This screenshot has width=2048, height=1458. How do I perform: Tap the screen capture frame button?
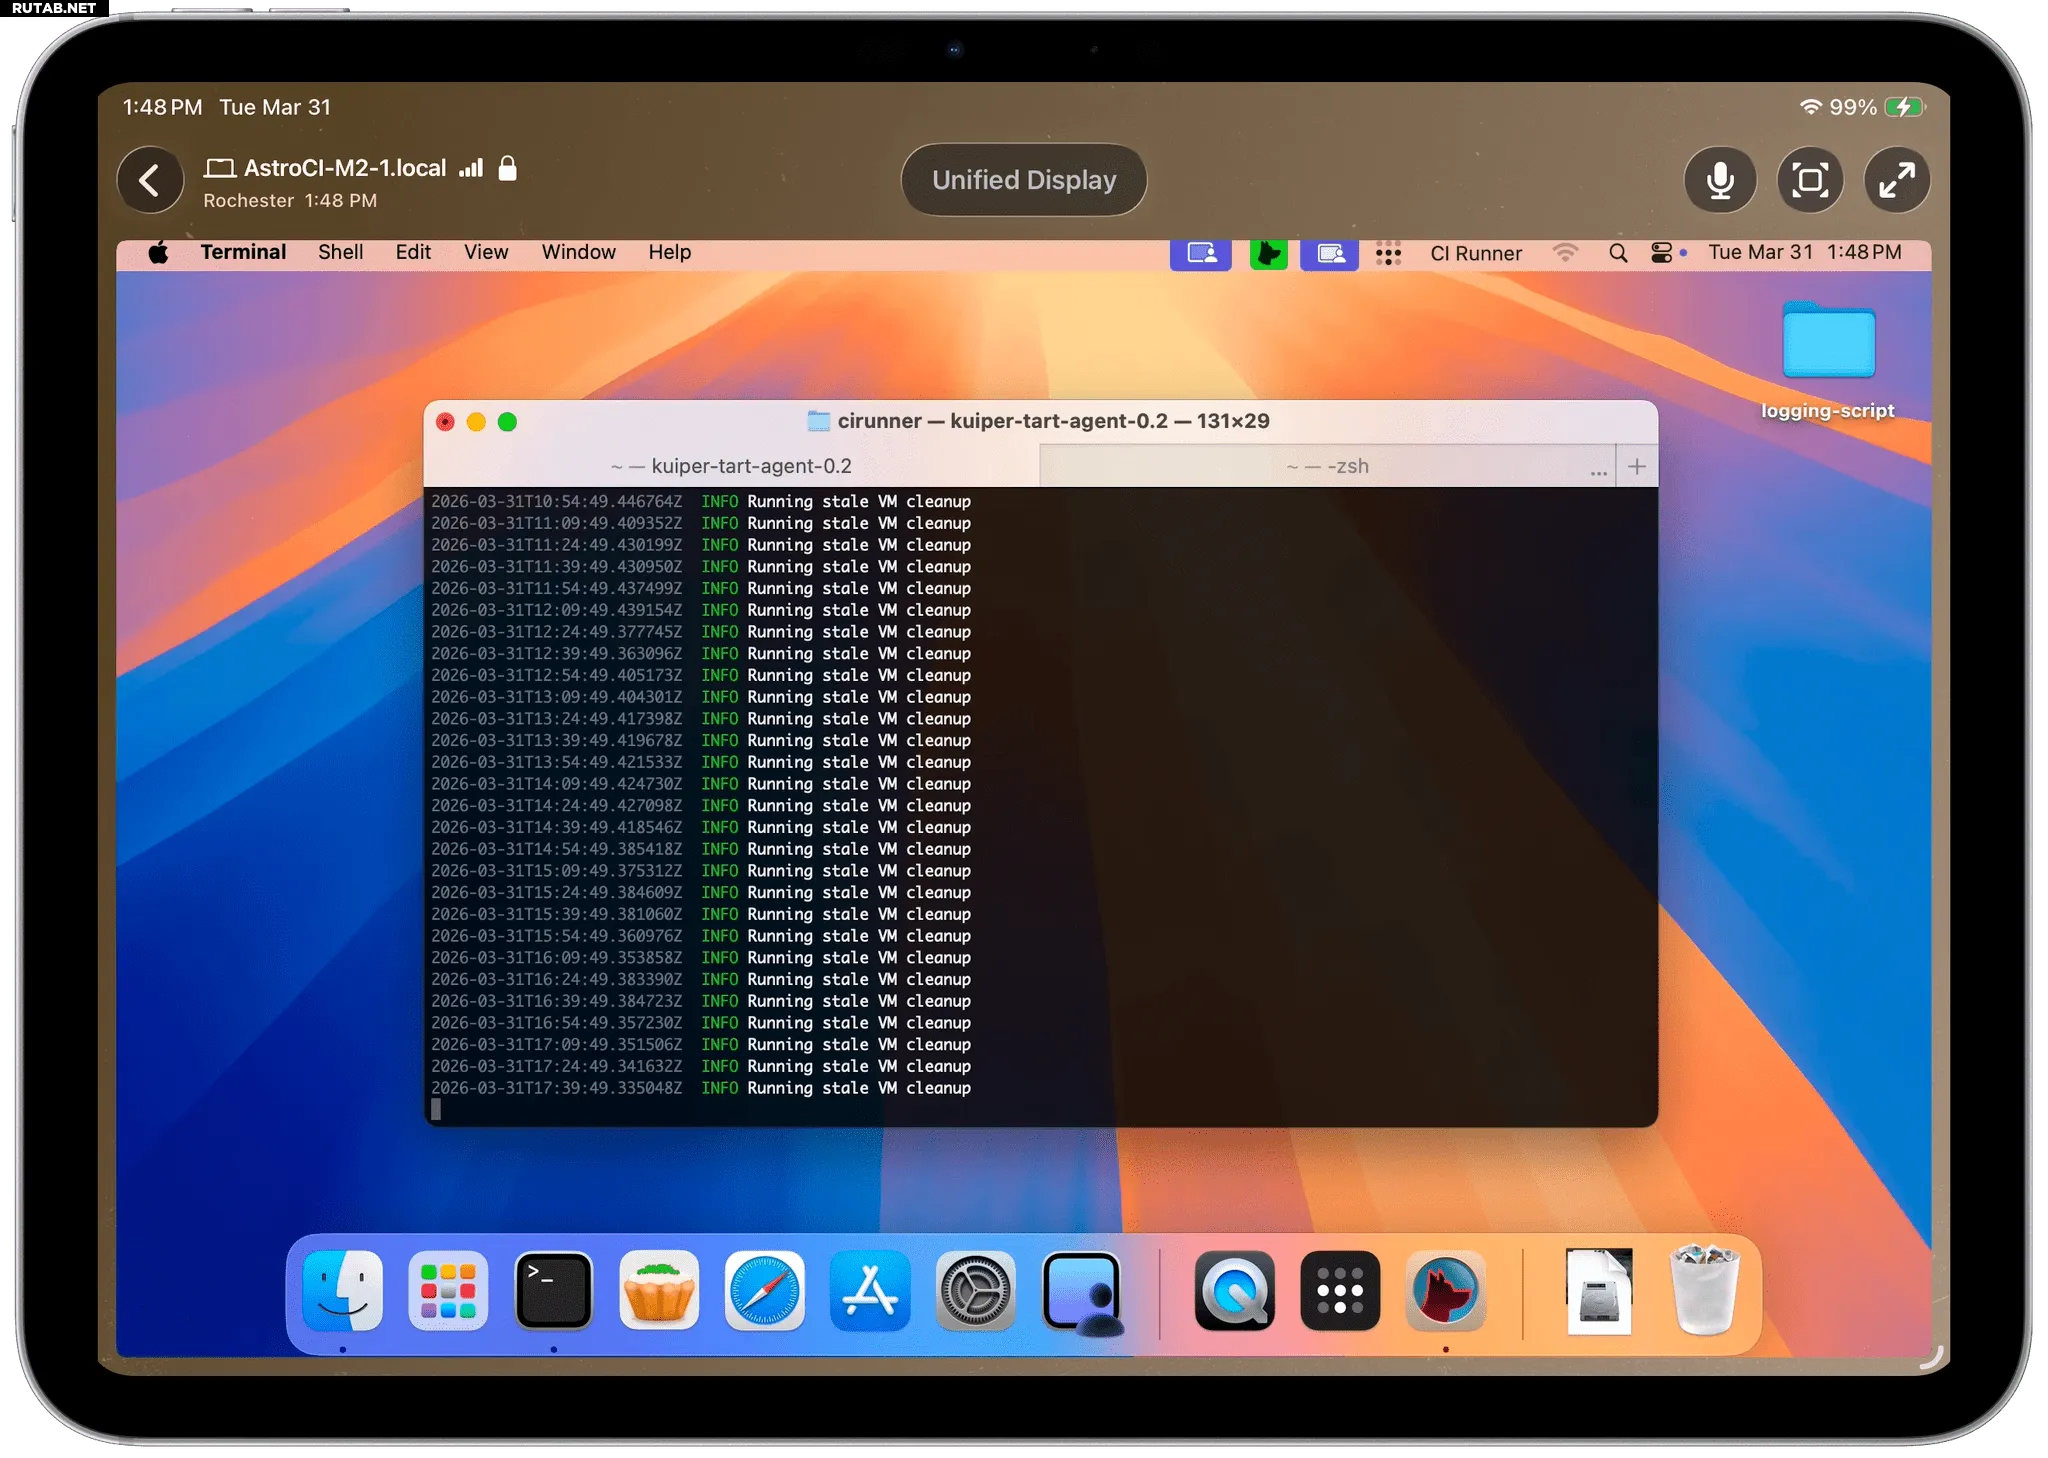point(1809,181)
